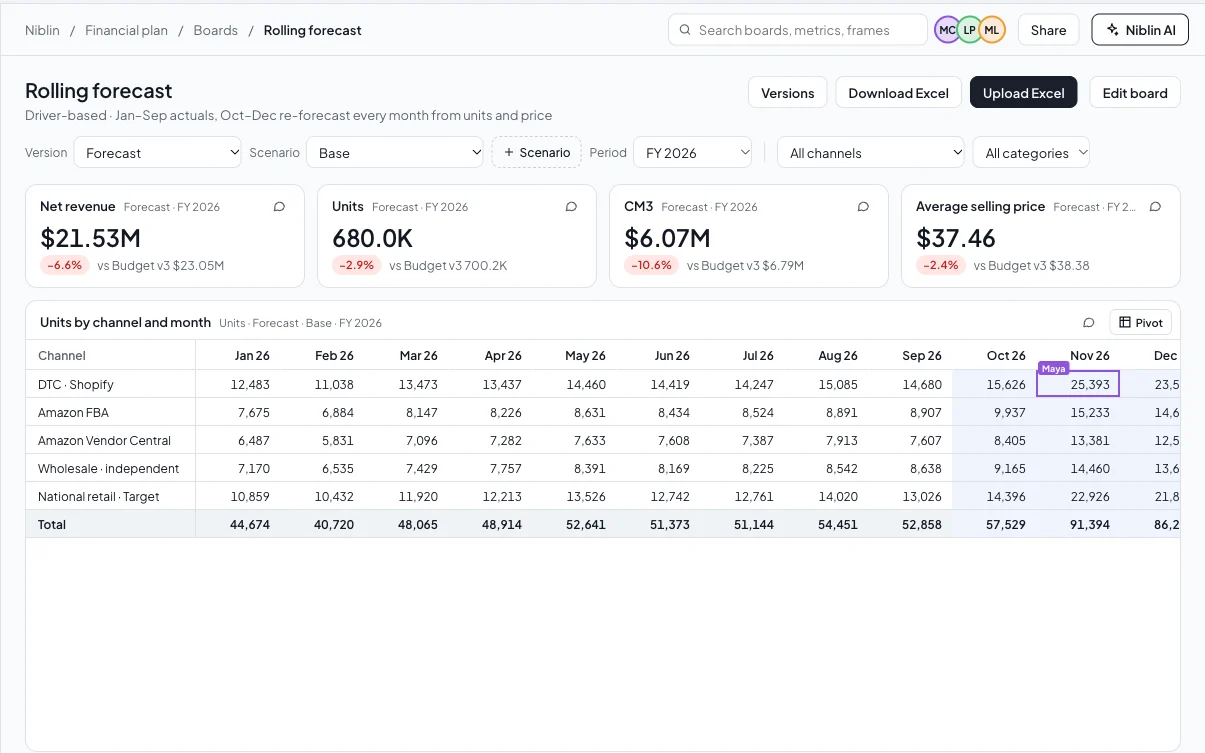Open Versions history
This screenshot has height=753, width=1205.
click(788, 93)
